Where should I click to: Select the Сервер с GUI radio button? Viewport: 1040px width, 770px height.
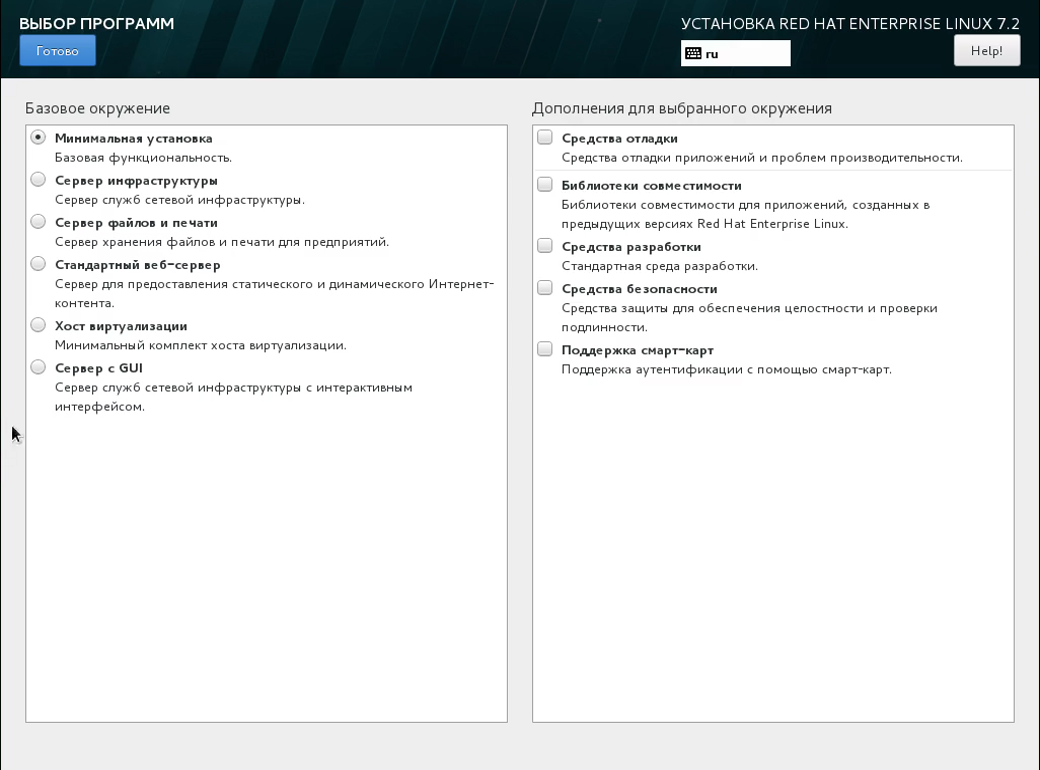coord(38,367)
